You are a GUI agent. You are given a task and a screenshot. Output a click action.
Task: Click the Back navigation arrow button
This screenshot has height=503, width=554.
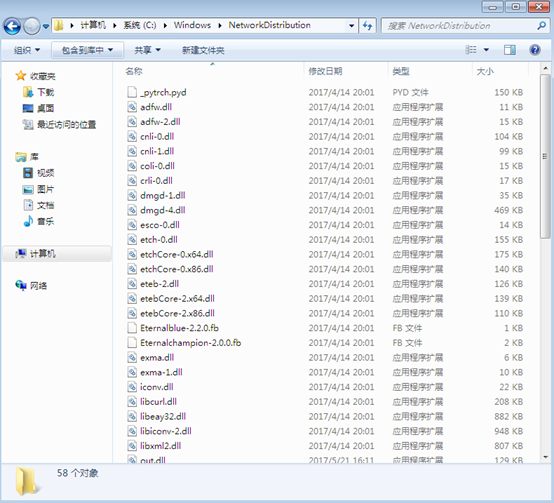[x=12, y=26]
